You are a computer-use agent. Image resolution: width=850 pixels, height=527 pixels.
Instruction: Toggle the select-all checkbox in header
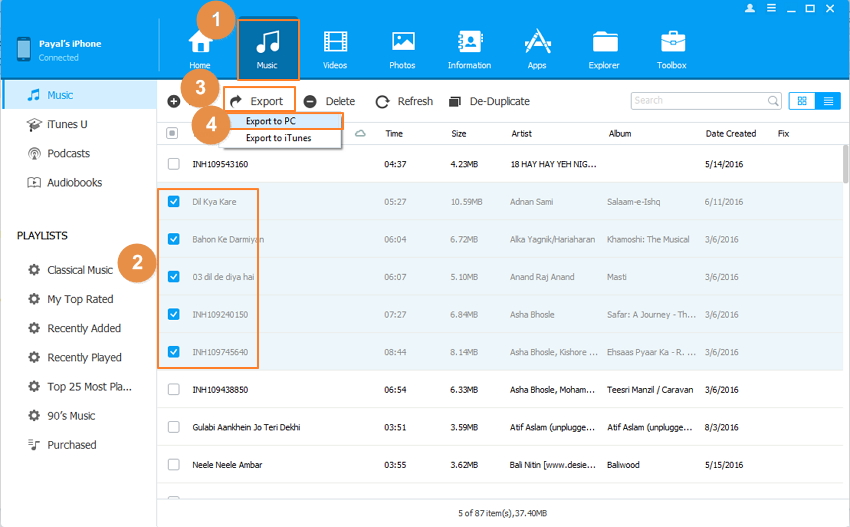[173, 133]
